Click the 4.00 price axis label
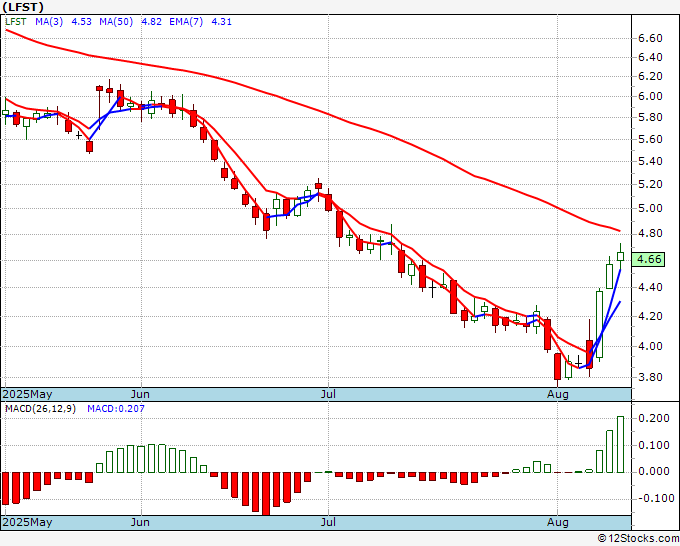This screenshot has height=546, width=680. (x=650, y=346)
